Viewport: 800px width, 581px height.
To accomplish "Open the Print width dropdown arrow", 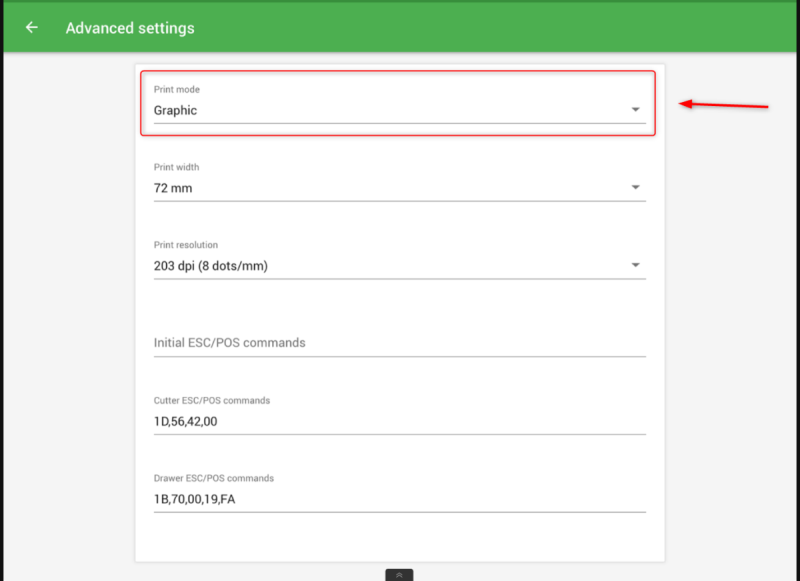I will pos(635,187).
